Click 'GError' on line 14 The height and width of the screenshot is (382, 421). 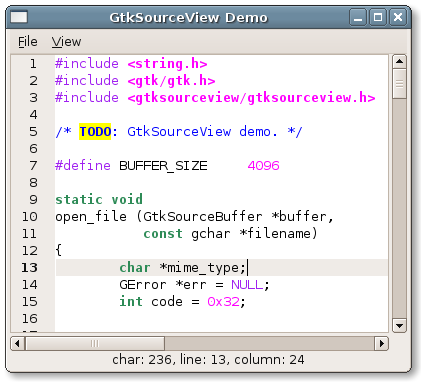click(143, 285)
